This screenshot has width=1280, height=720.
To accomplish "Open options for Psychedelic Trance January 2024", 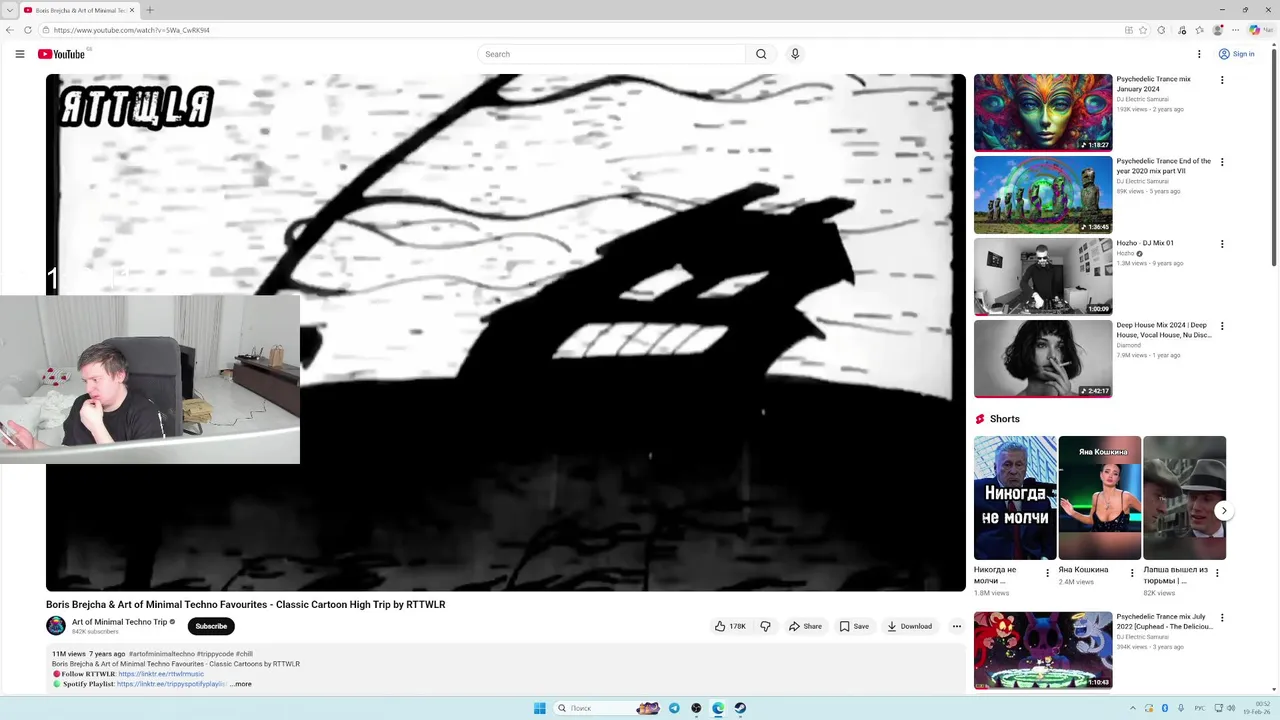I will [1221, 80].
